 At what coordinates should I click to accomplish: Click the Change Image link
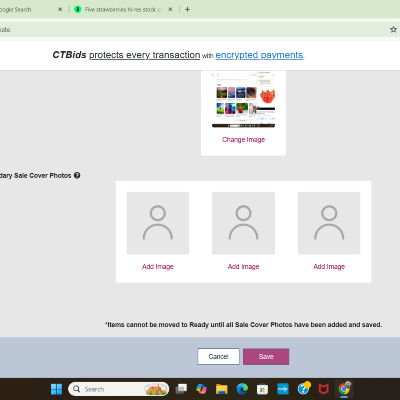pos(243,140)
